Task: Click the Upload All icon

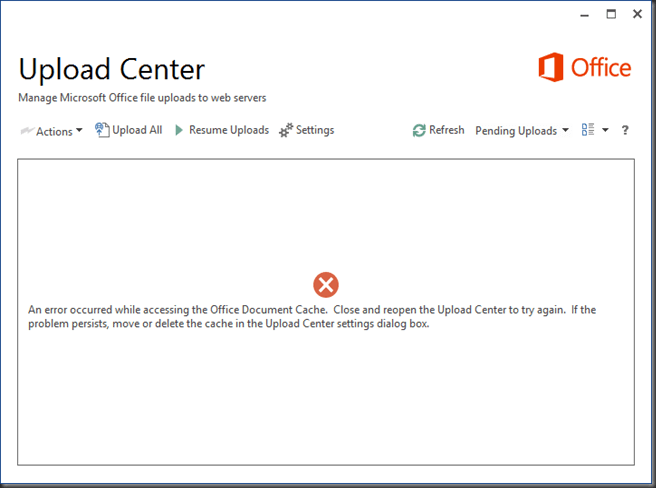Action: point(102,130)
